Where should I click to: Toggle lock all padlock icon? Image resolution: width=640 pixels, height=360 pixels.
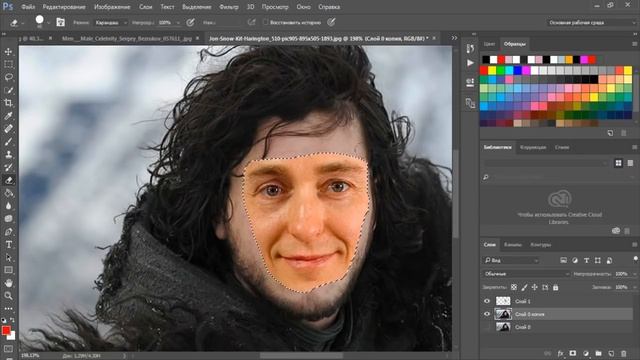[x=556, y=287]
